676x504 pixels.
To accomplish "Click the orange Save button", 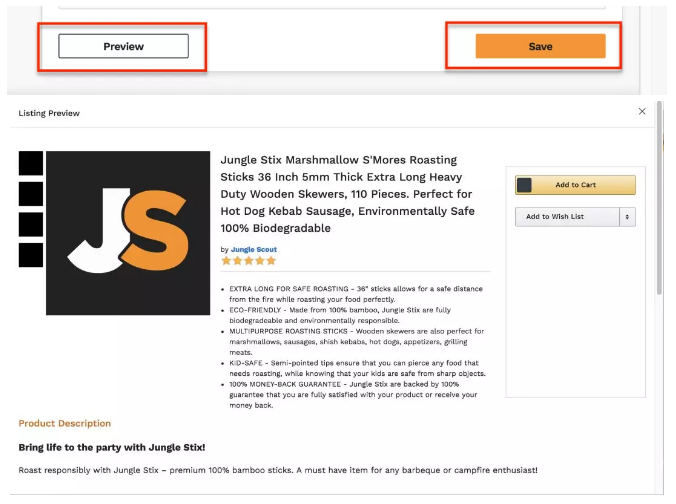I will click(540, 46).
